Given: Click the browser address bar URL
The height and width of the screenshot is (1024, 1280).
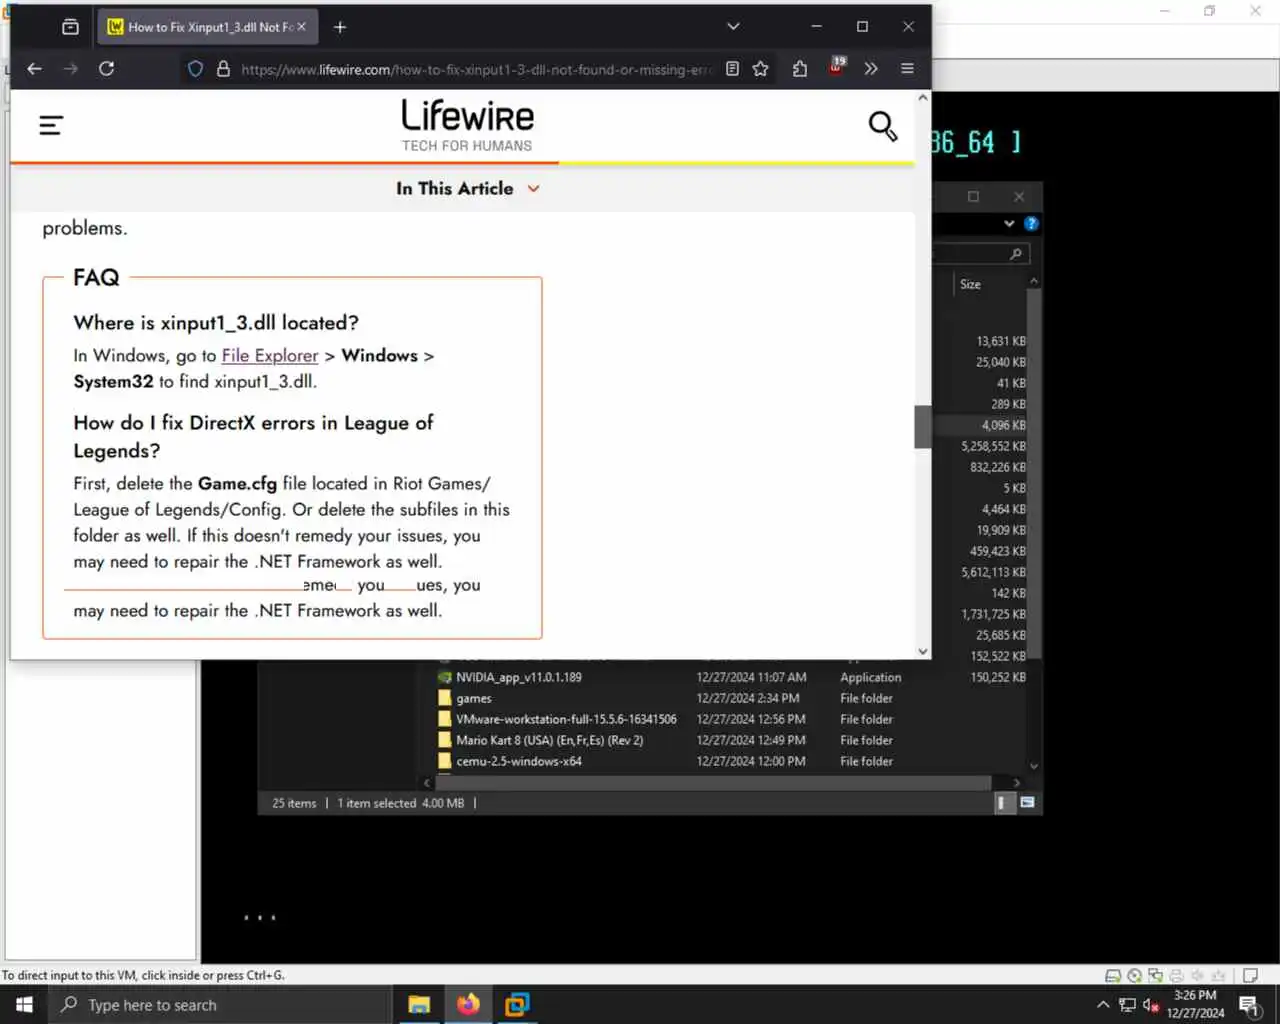Looking at the screenshot, I should (477, 69).
